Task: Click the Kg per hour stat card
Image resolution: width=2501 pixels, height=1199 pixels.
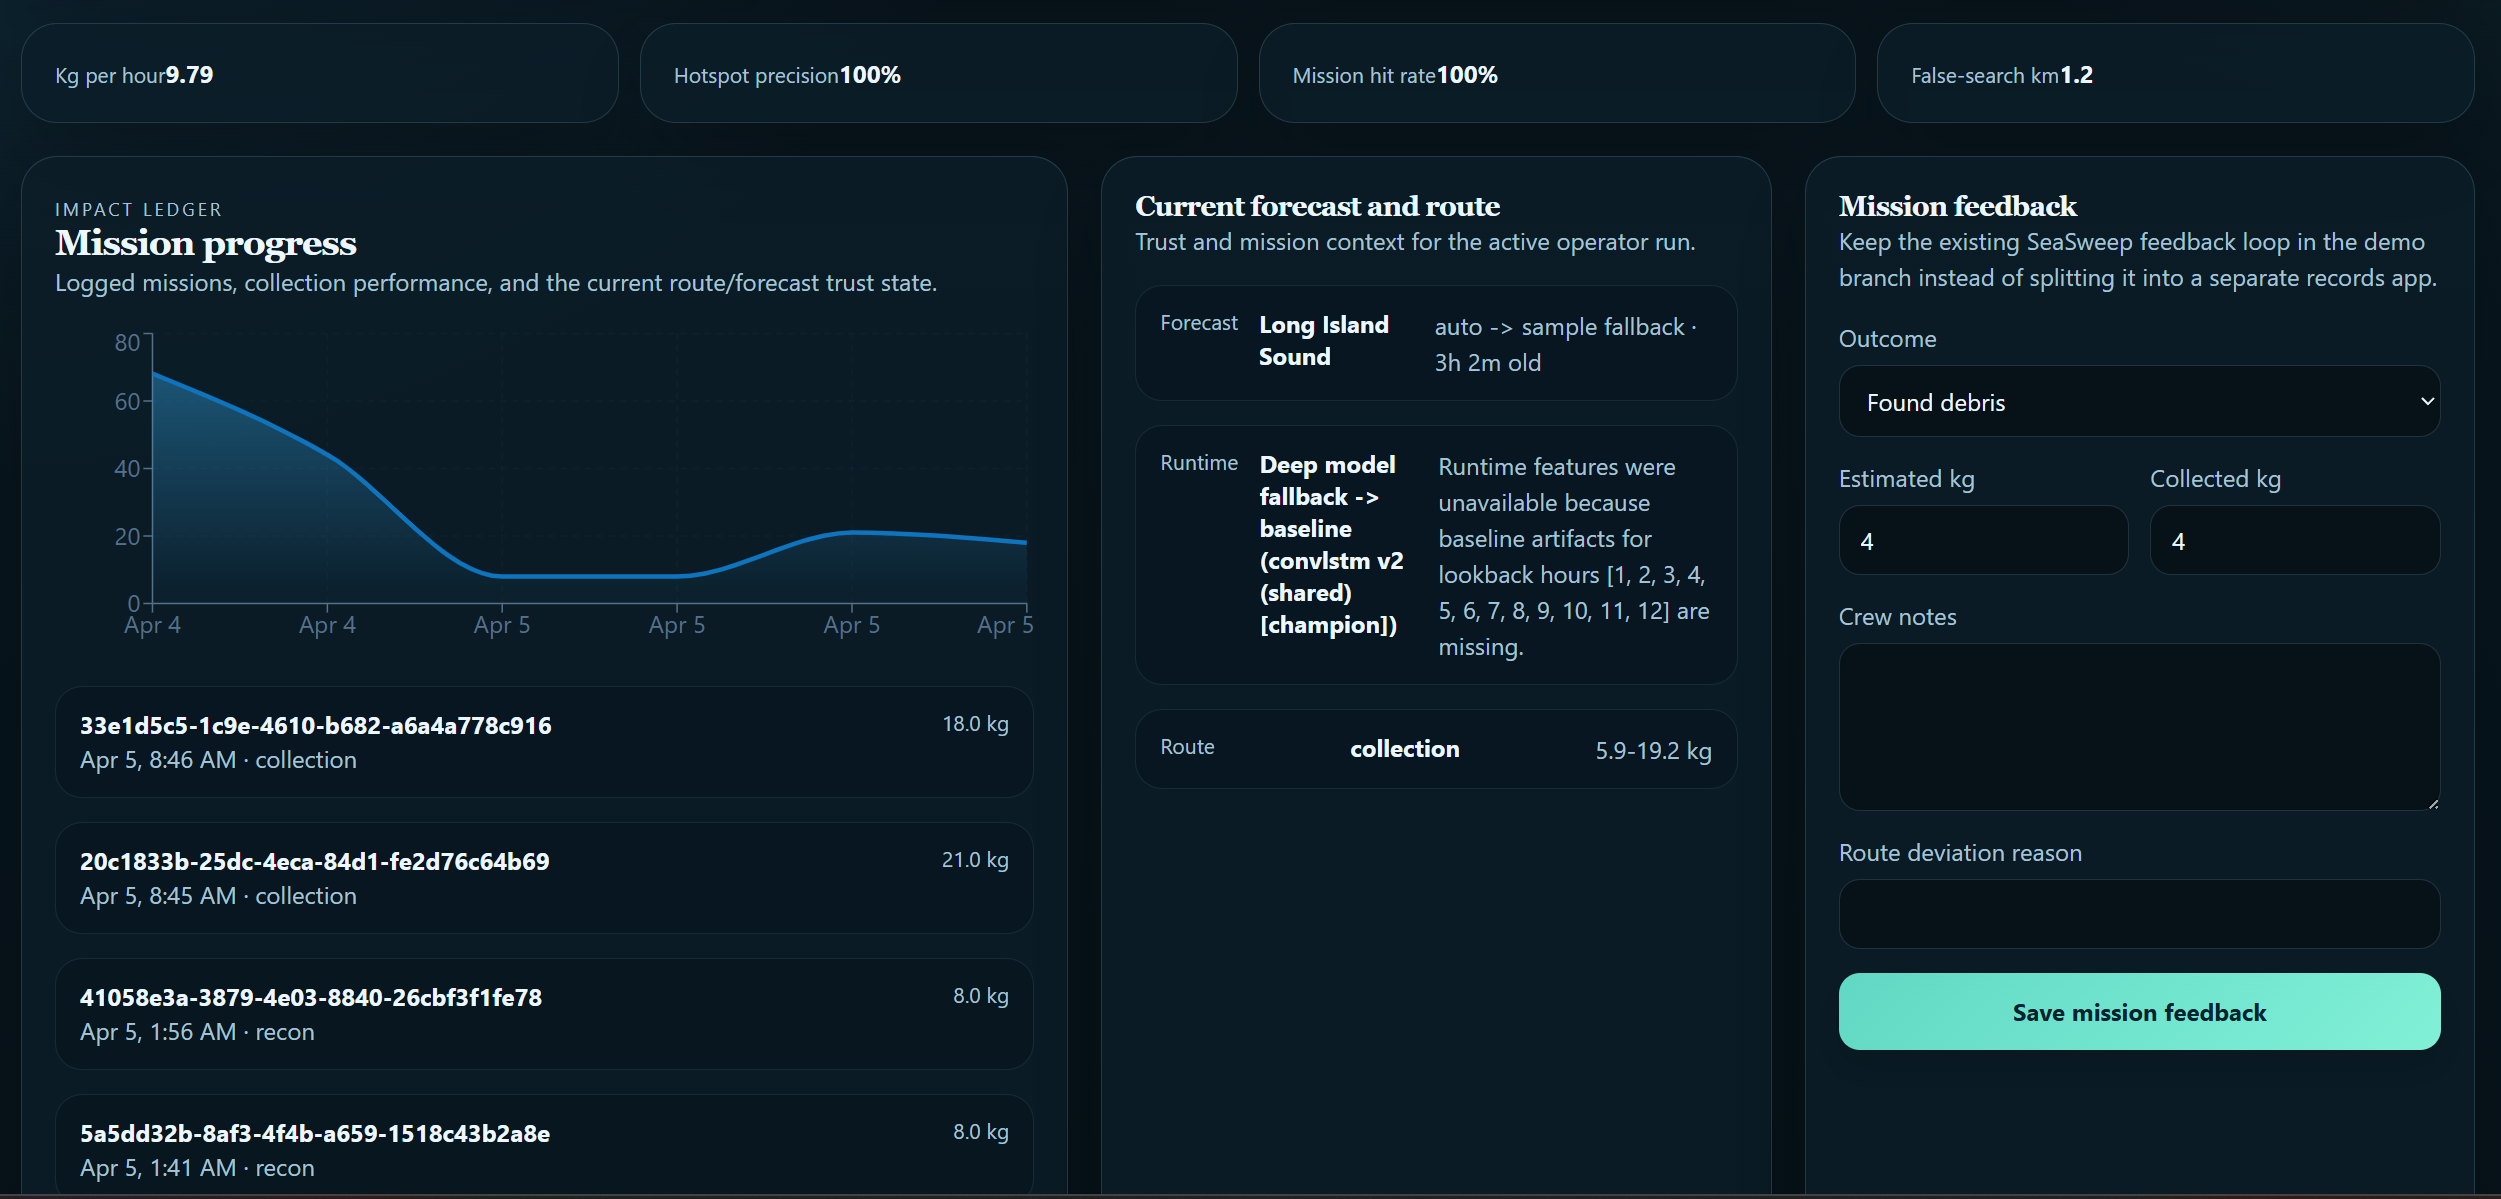Action: 319,74
